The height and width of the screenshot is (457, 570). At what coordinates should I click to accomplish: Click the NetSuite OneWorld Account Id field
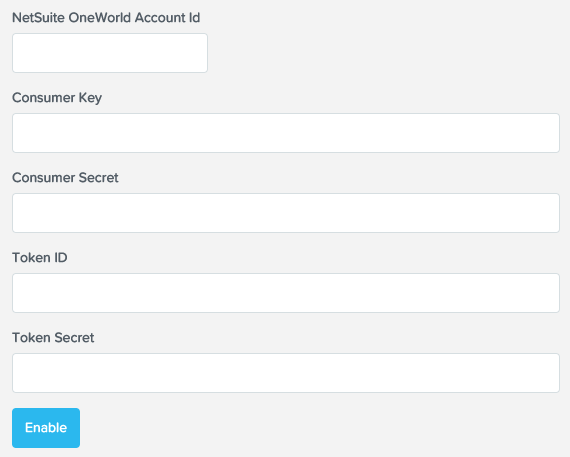pyautogui.click(x=110, y=53)
